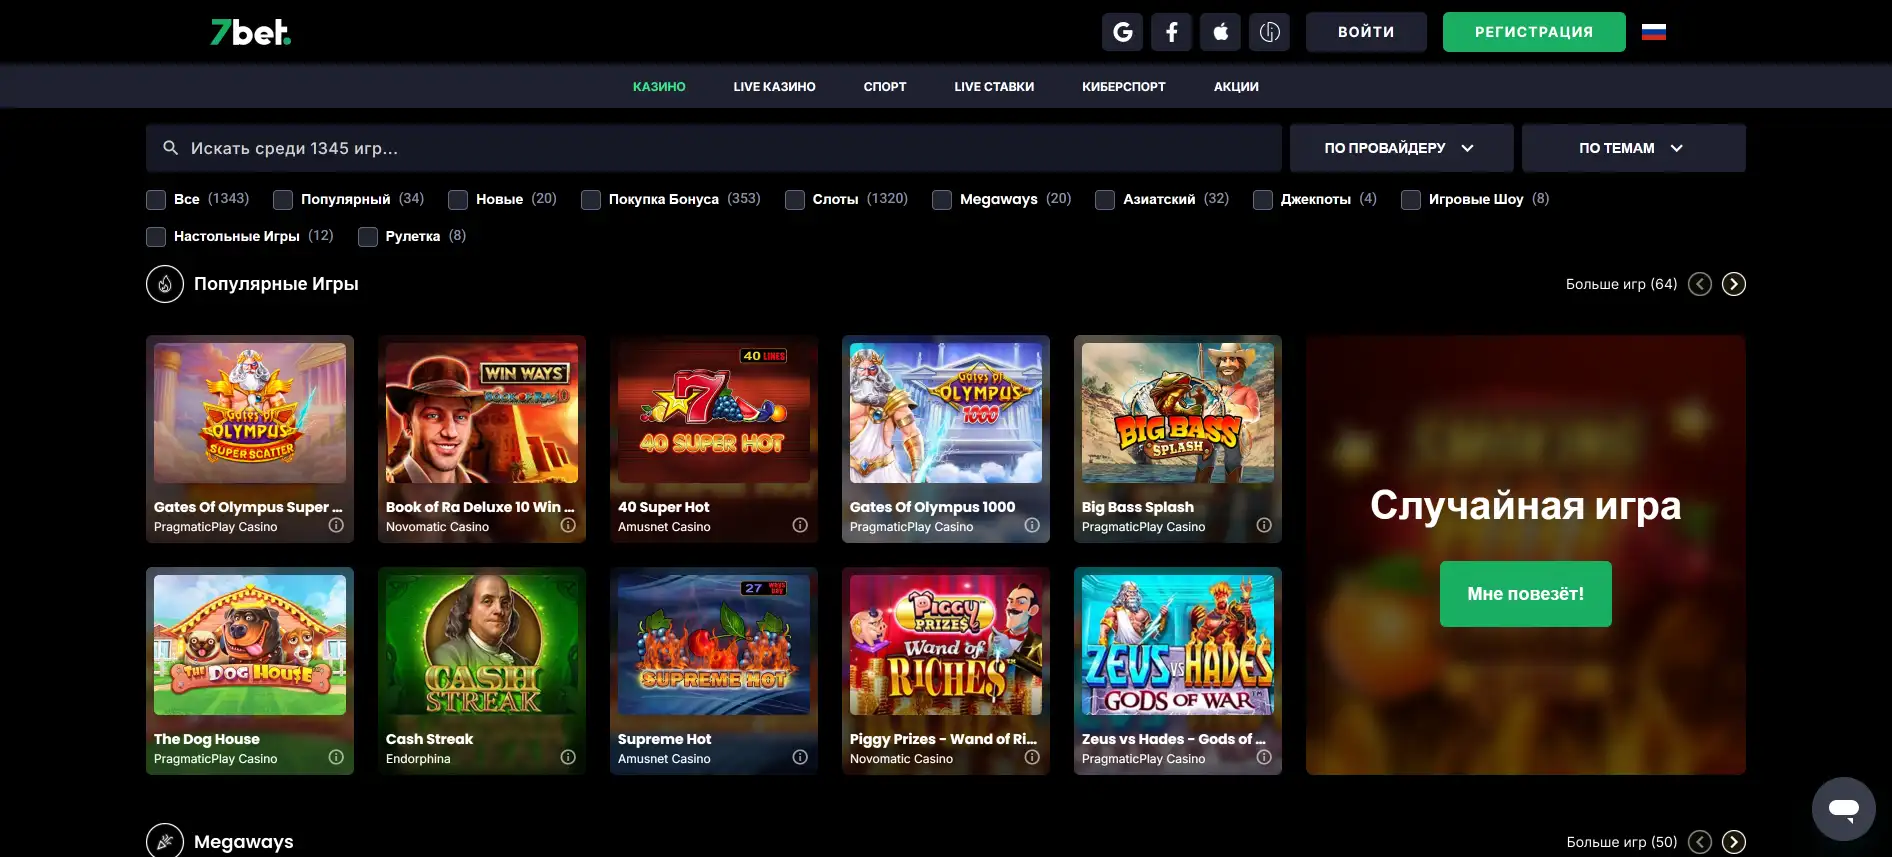Go to next popular games page
The width and height of the screenshot is (1892, 857).
point(1734,284)
